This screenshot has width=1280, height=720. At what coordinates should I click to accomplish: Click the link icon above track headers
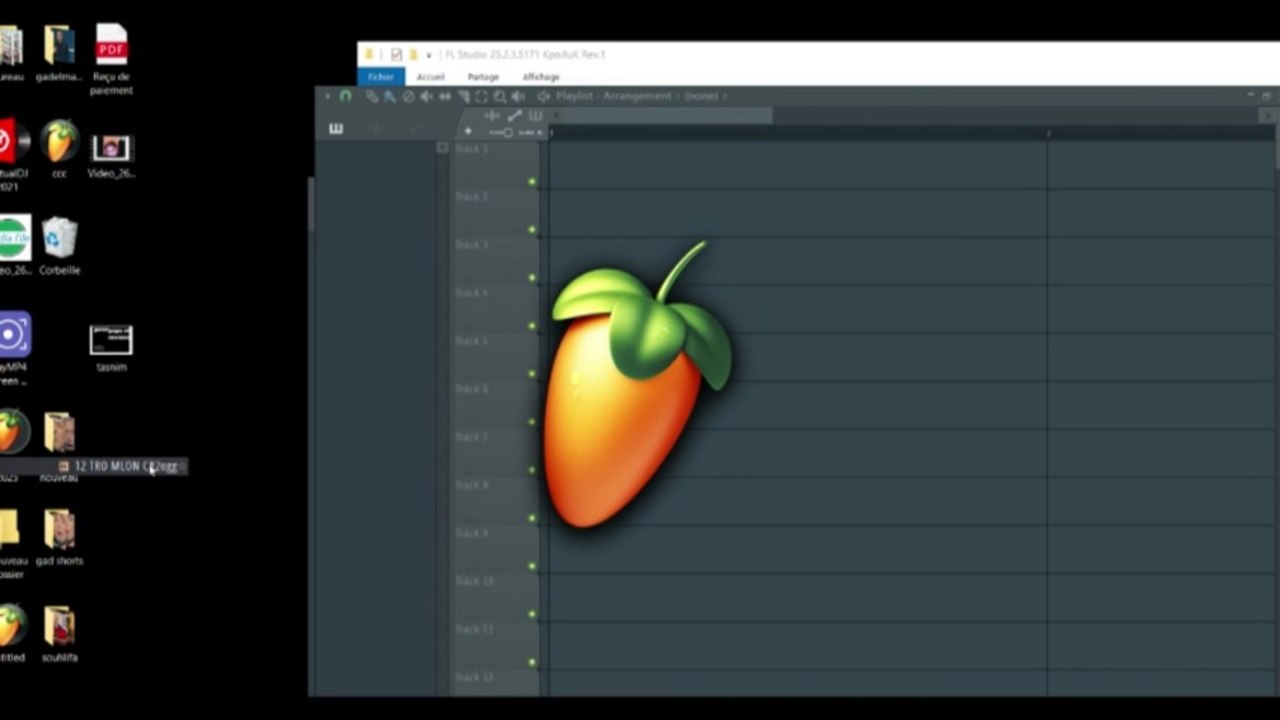514,115
